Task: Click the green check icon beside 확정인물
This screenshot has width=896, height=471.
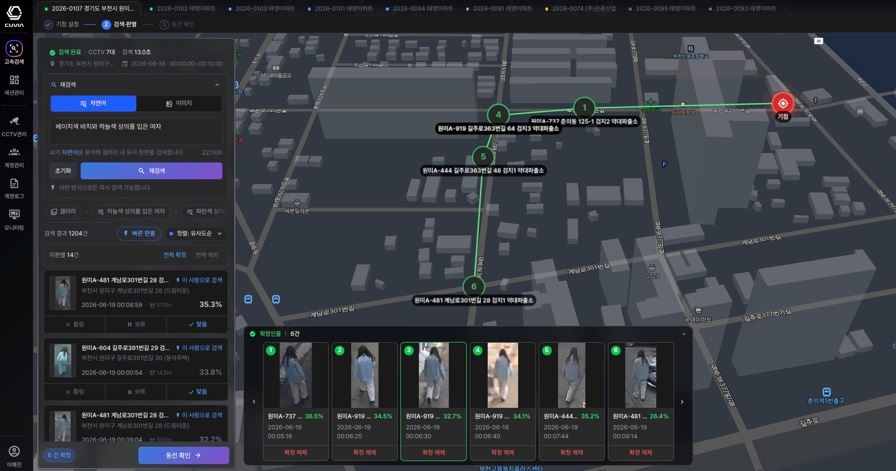Action: coord(253,333)
